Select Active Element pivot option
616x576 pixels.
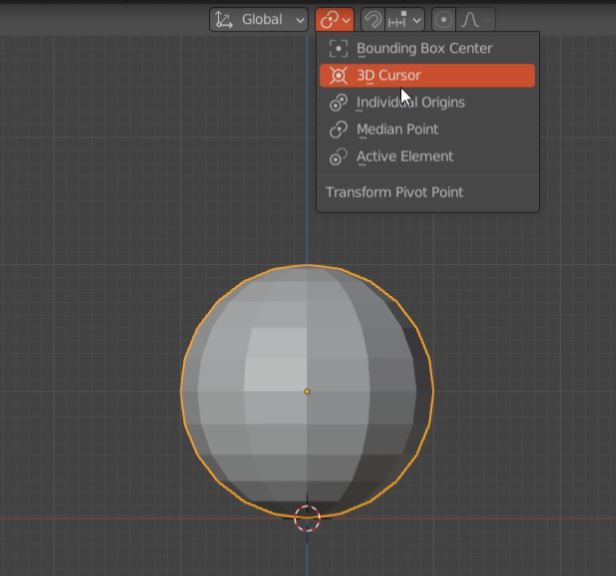(x=427, y=156)
